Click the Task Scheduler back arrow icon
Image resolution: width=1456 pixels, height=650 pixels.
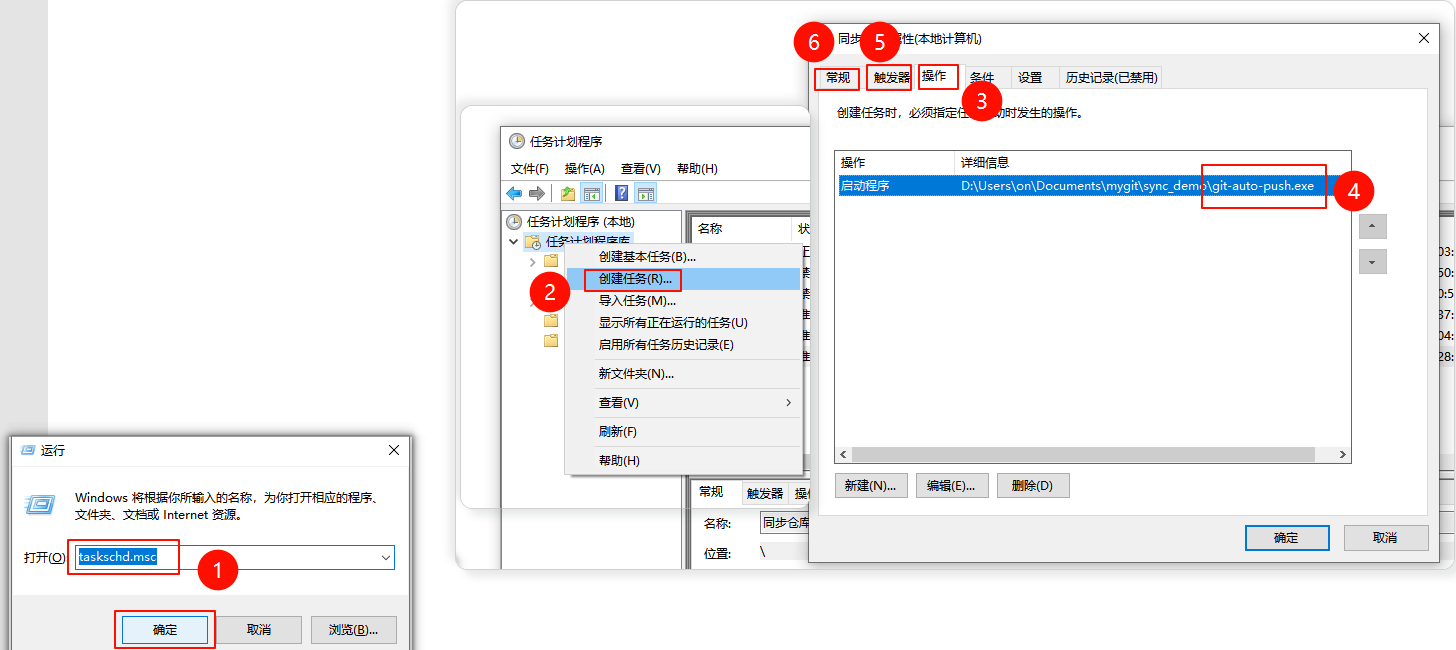click(x=514, y=194)
